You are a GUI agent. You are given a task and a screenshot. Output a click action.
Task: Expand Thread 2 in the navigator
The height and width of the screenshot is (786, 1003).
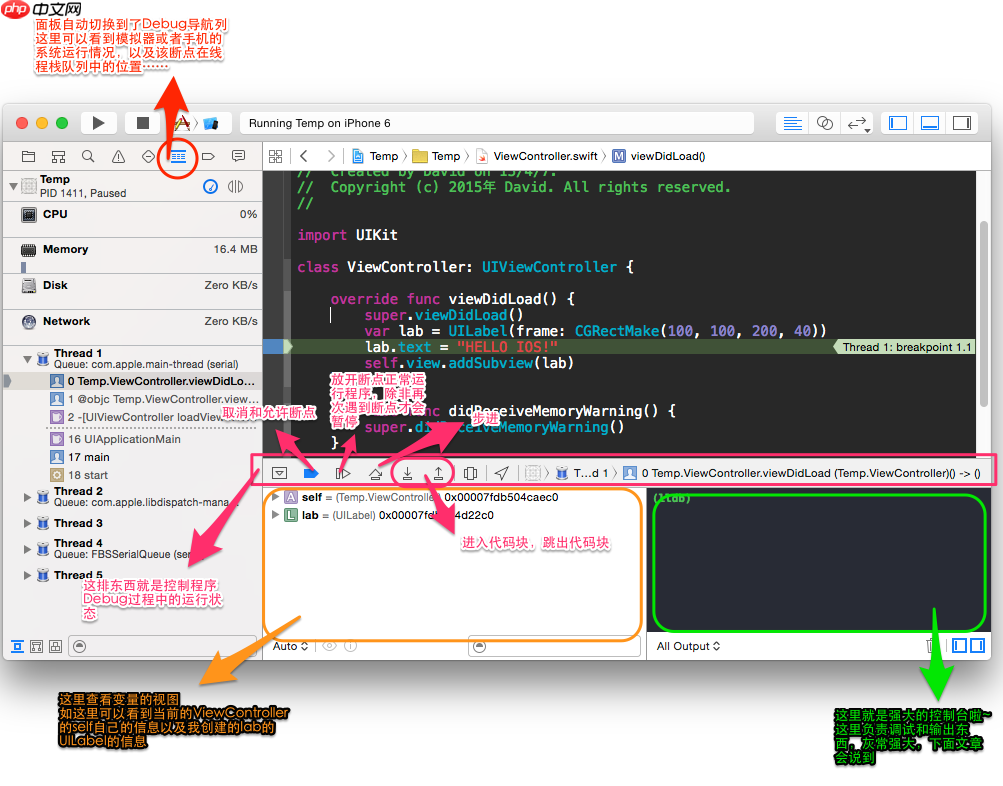point(27,491)
